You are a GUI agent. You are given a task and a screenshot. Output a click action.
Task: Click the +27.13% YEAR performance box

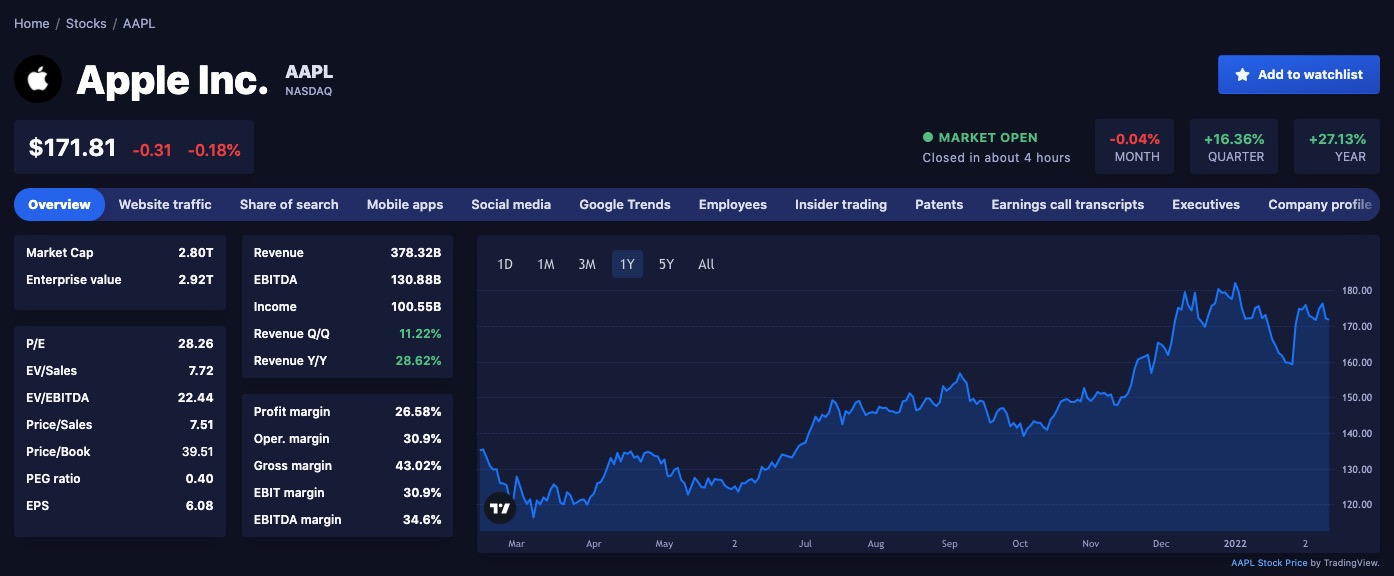[1336, 147]
